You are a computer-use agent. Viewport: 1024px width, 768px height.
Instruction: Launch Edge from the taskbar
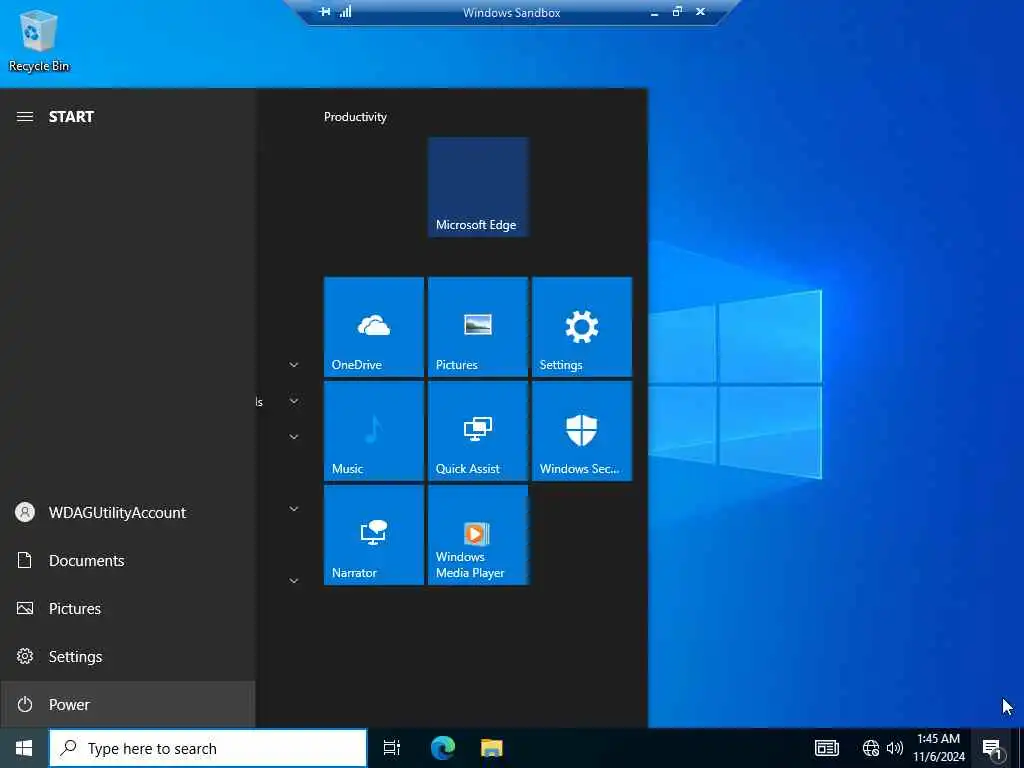tap(443, 748)
